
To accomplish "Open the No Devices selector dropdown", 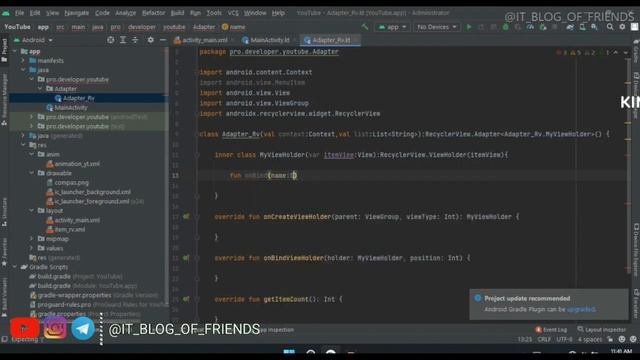I will pyautogui.click(x=437, y=27).
